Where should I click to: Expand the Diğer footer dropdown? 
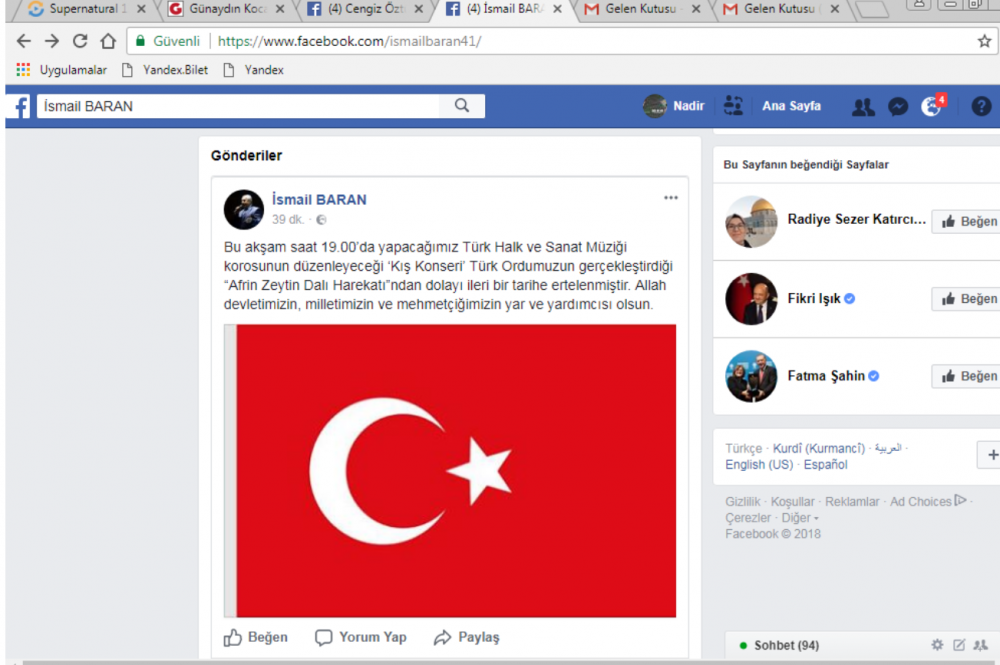(800, 518)
